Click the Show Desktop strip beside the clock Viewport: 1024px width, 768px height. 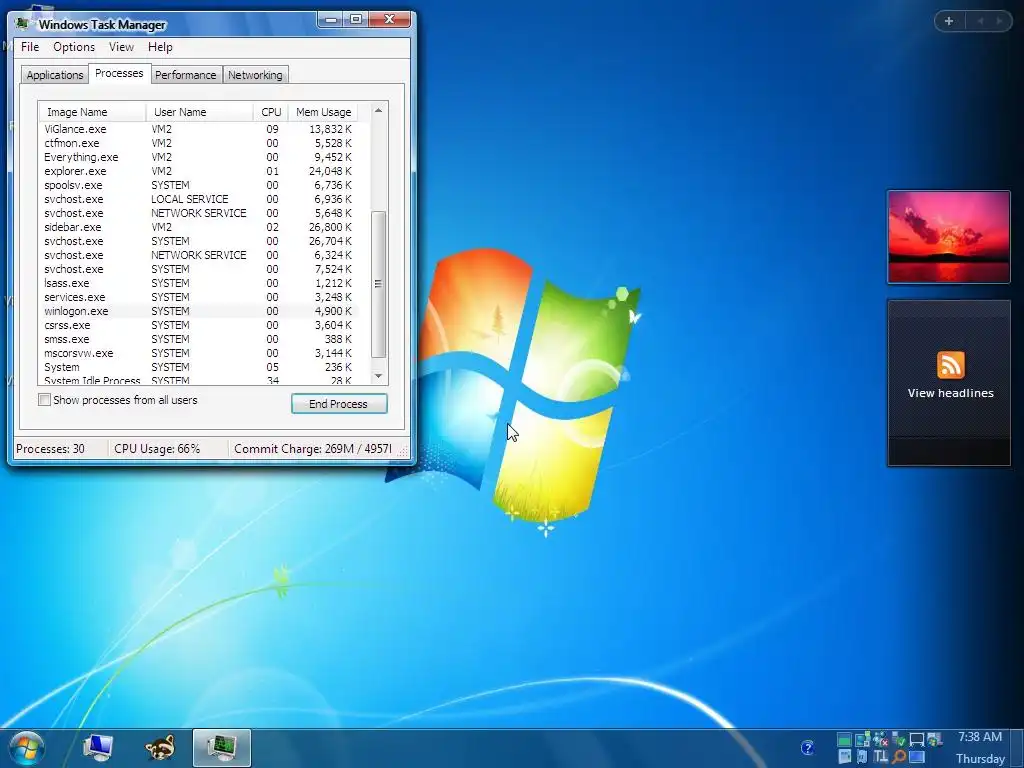click(x=1016, y=748)
